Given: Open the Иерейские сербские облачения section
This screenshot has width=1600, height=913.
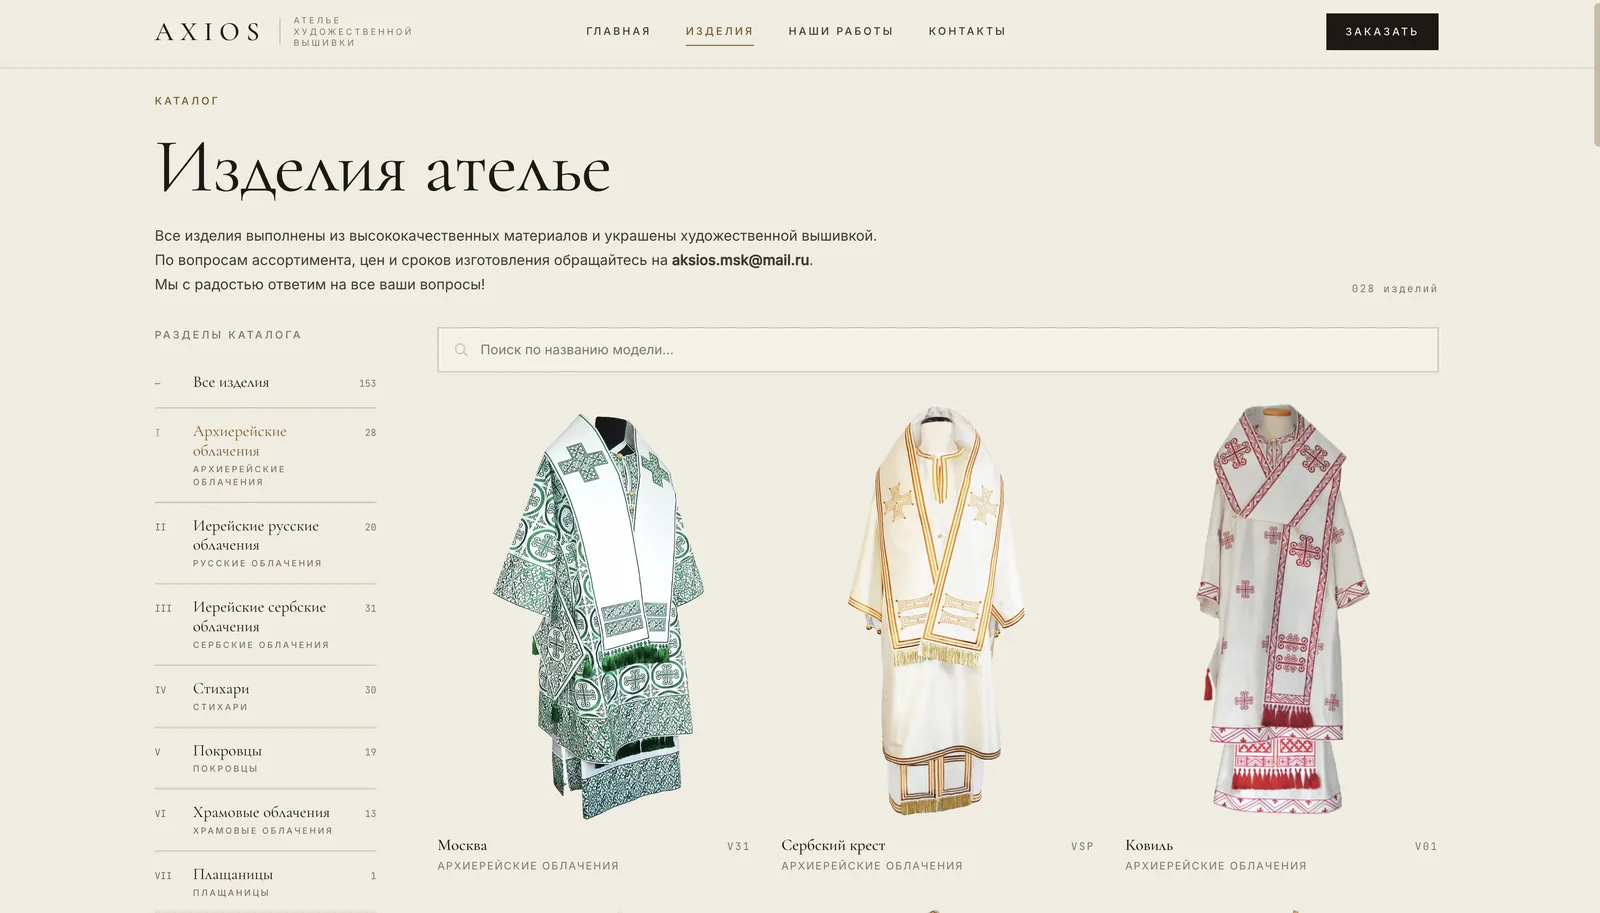Looking at the screenshot, I should click(x=265, y=625).
